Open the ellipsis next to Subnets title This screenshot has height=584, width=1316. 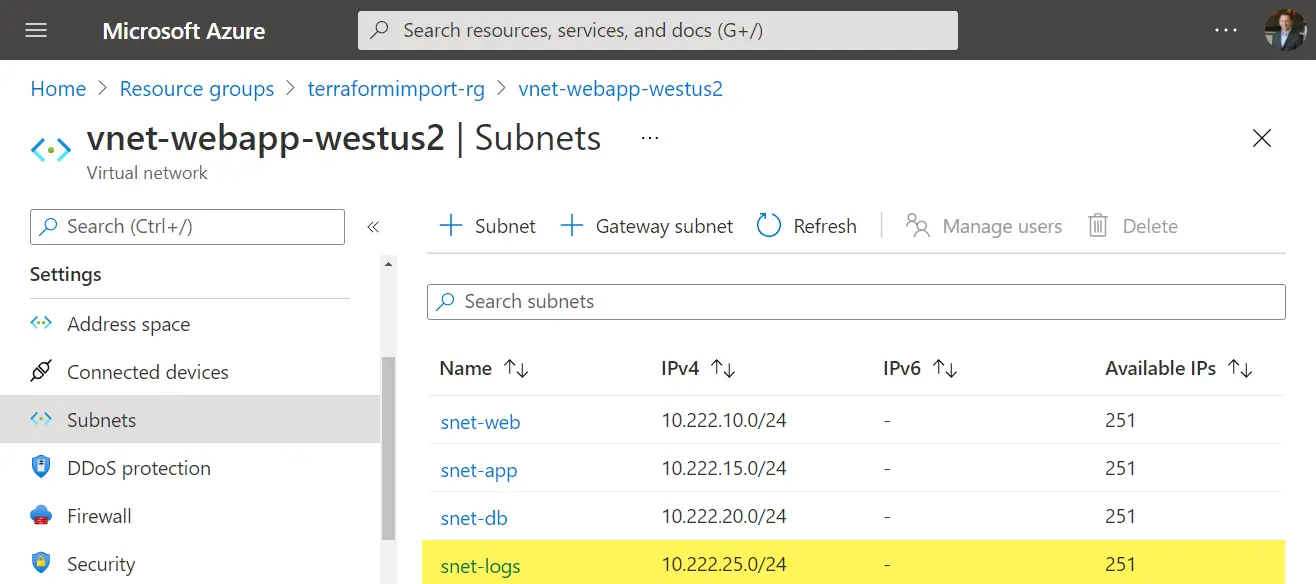pos(650,138)
